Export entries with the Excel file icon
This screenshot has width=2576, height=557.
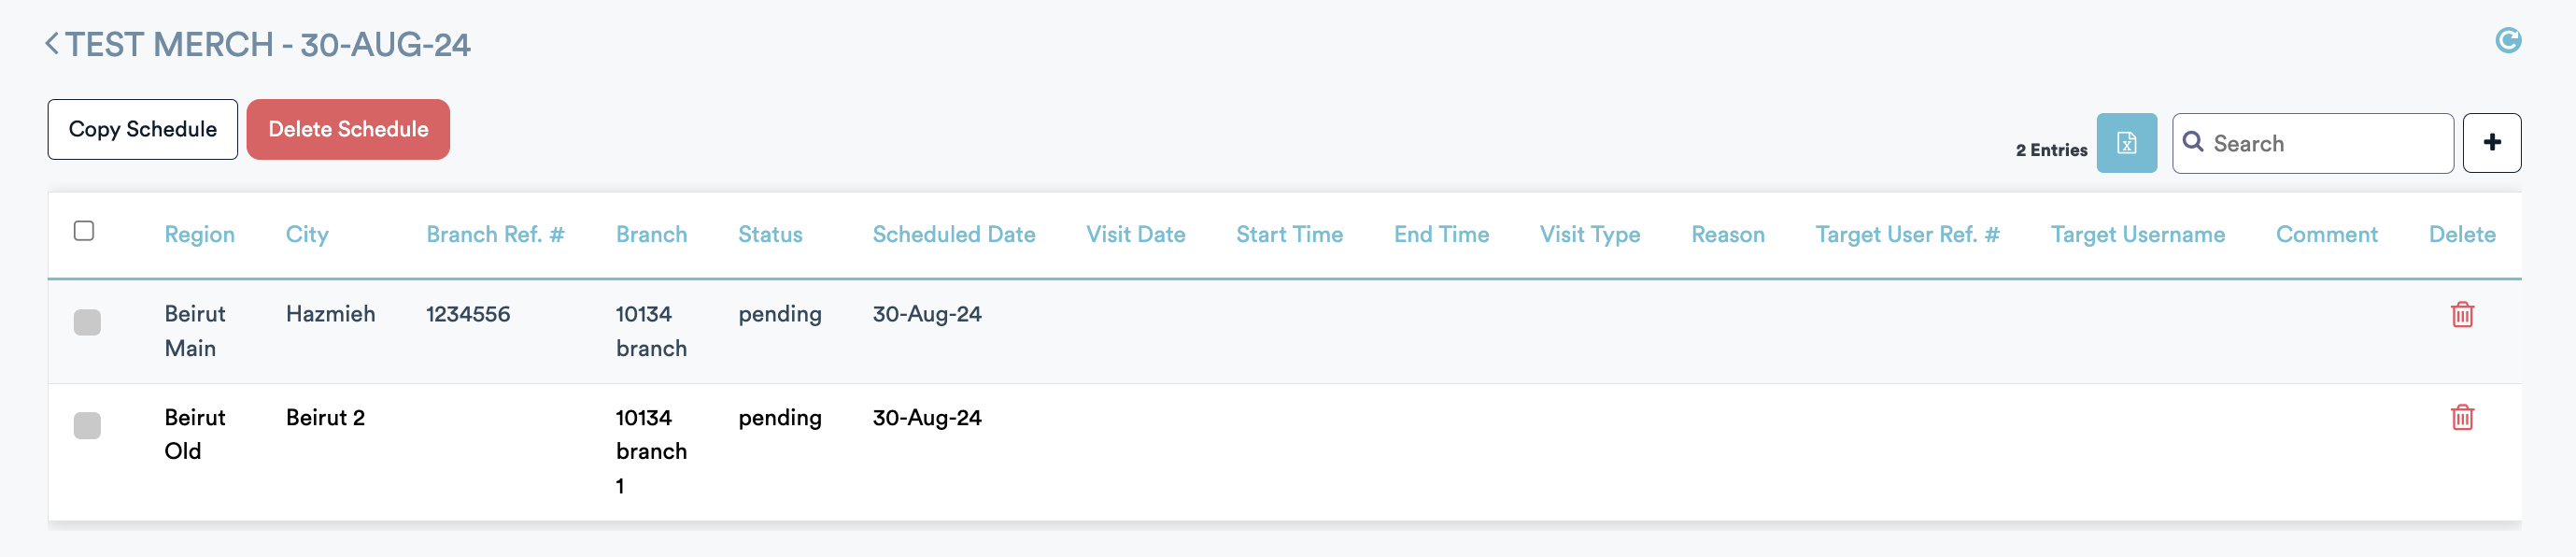click(2126, 143)
